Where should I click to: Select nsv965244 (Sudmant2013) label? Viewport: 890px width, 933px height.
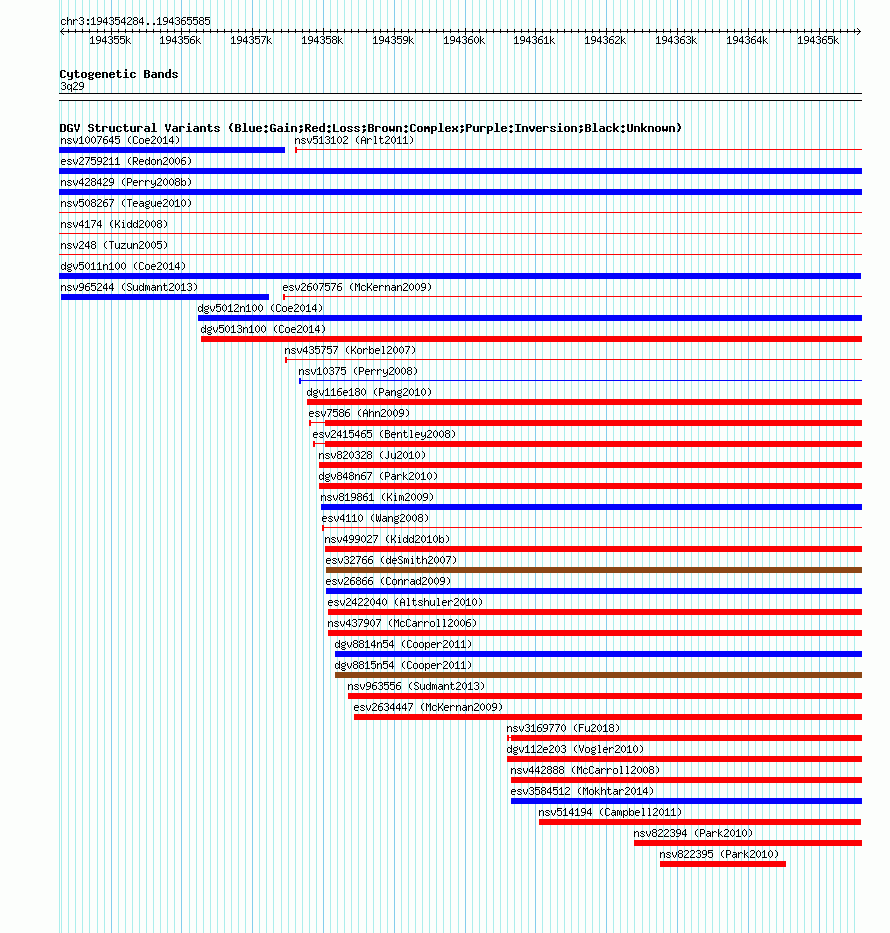[x=129, y=287]
